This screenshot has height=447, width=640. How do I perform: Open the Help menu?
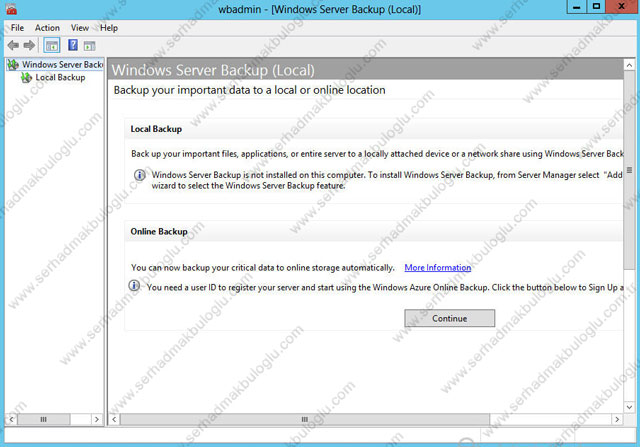coord(109,28)
